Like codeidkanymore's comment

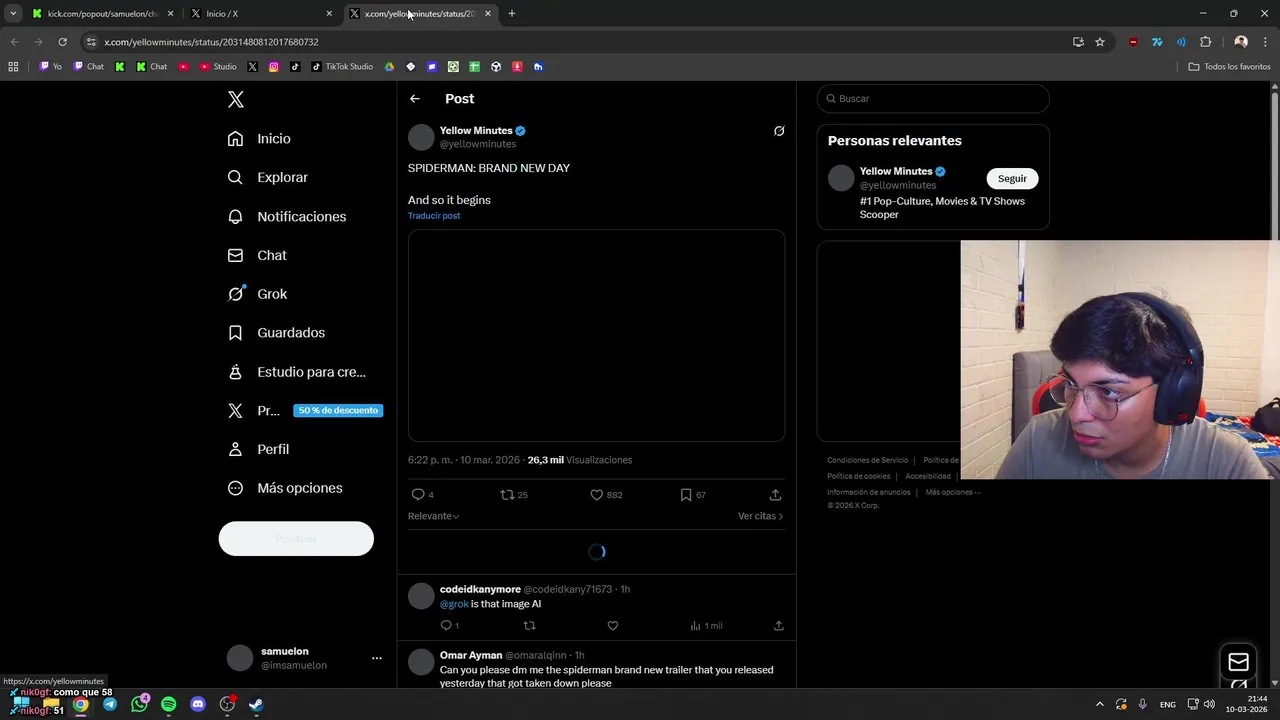click(x=613, y=626)
